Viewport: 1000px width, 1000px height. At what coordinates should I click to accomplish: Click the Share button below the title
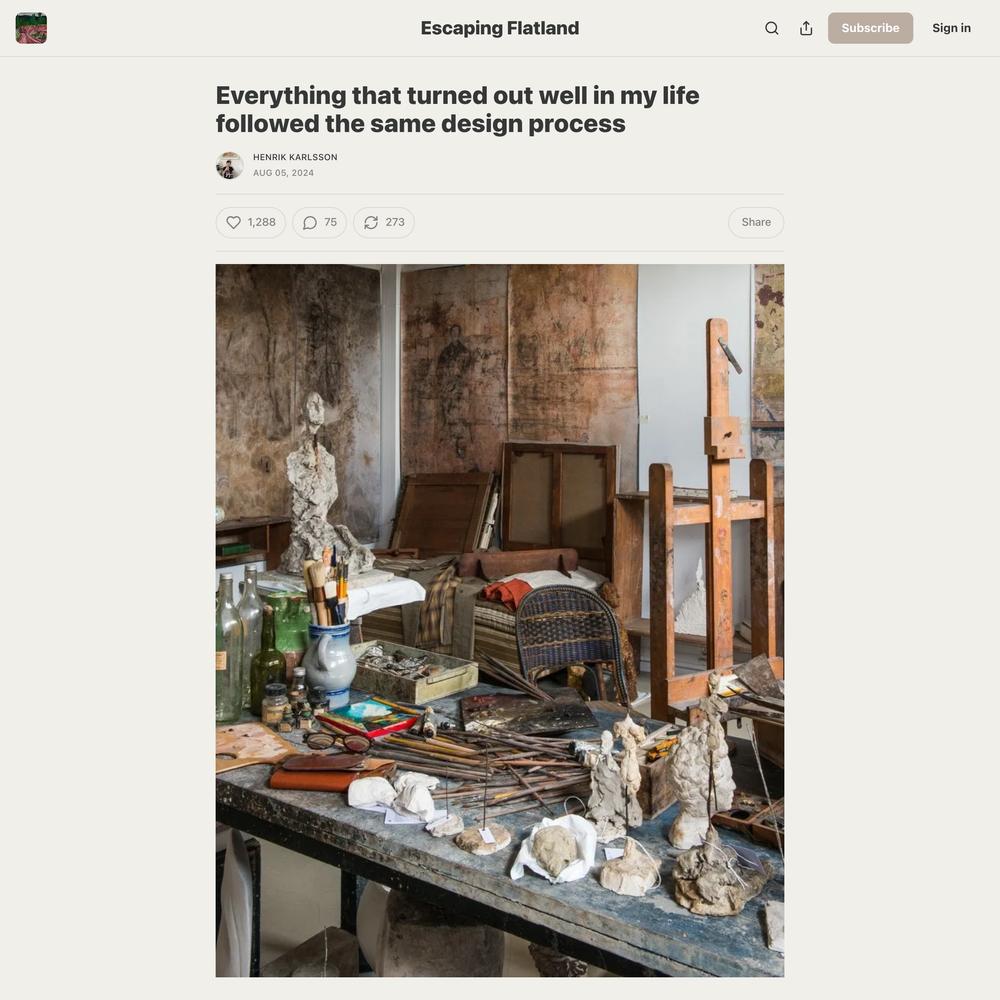point(756,222)
